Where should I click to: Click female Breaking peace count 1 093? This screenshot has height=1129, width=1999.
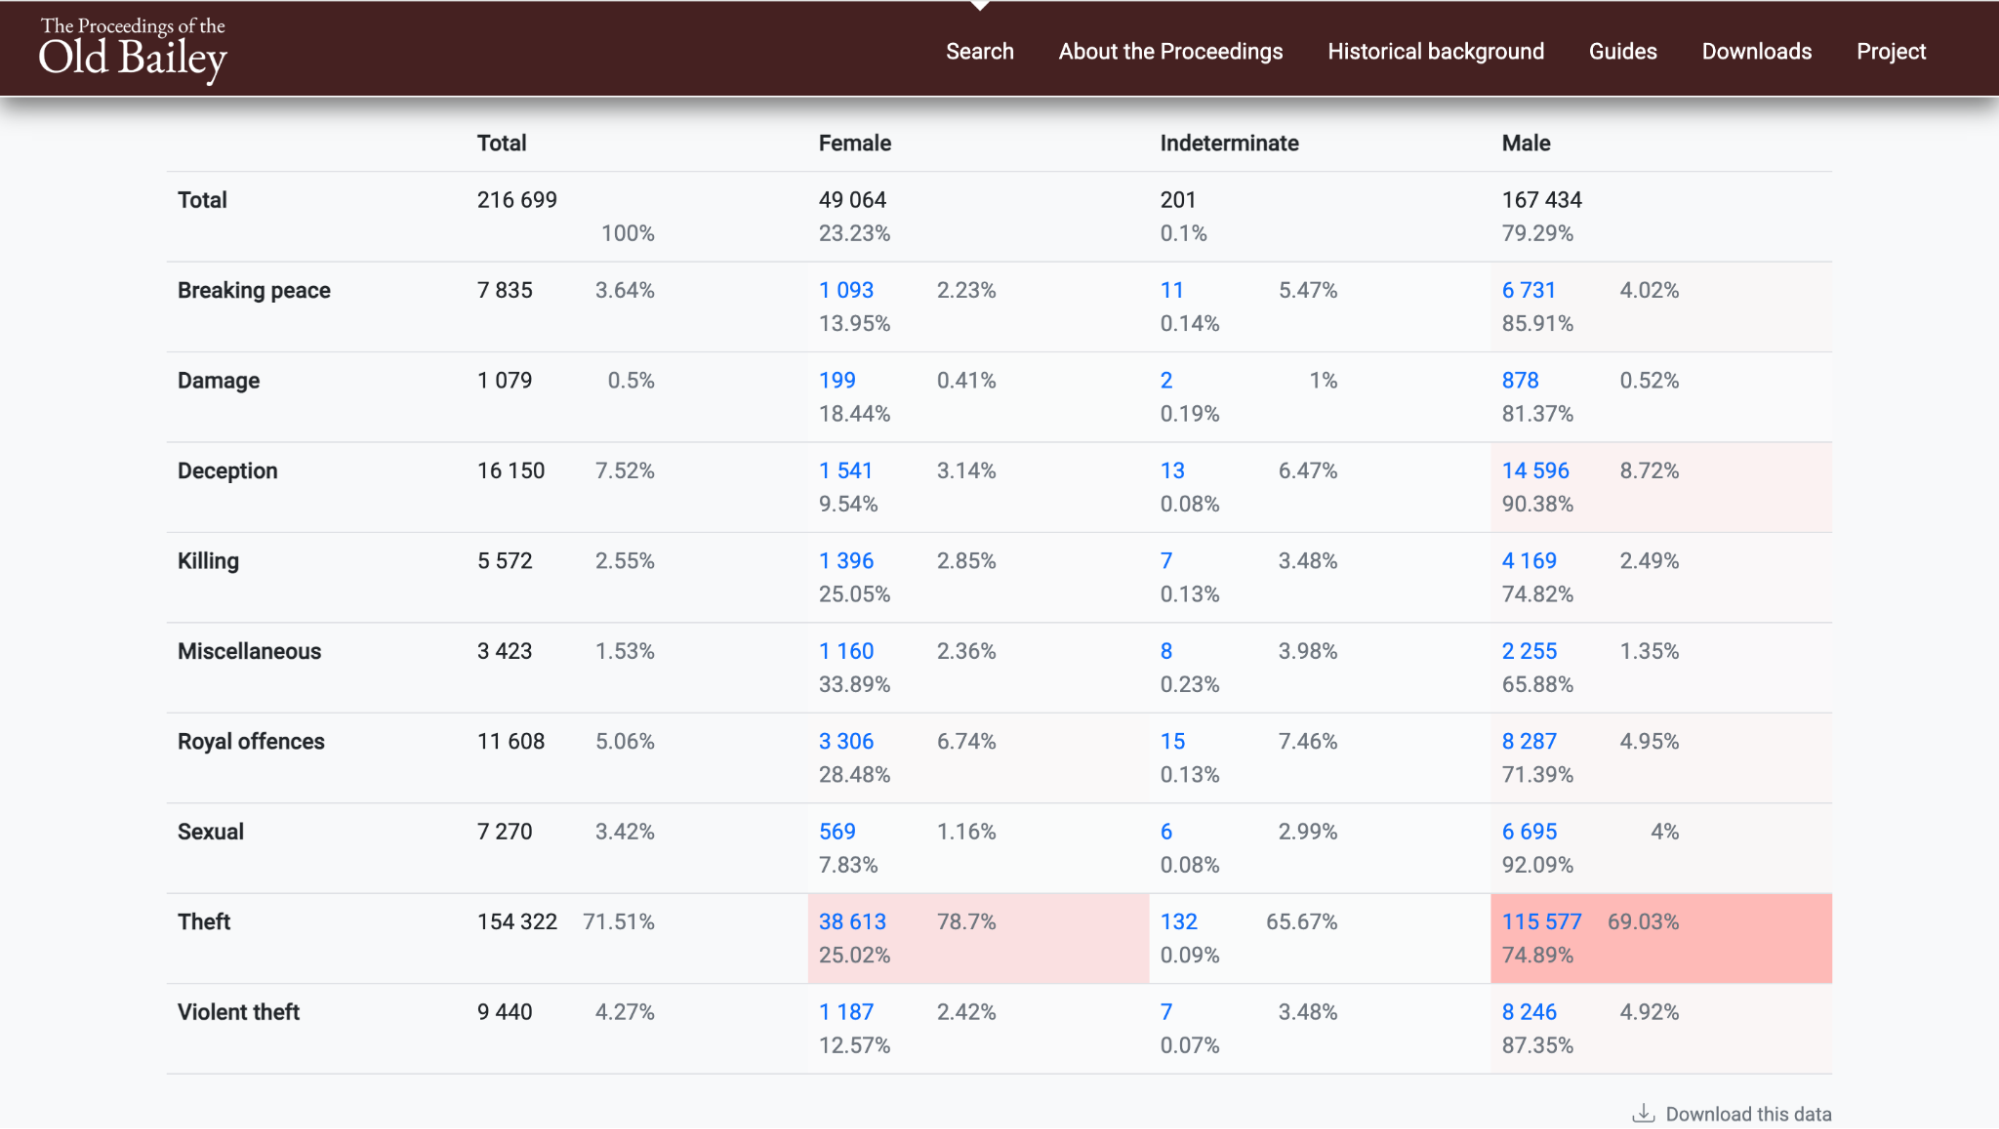pos(846,290)
